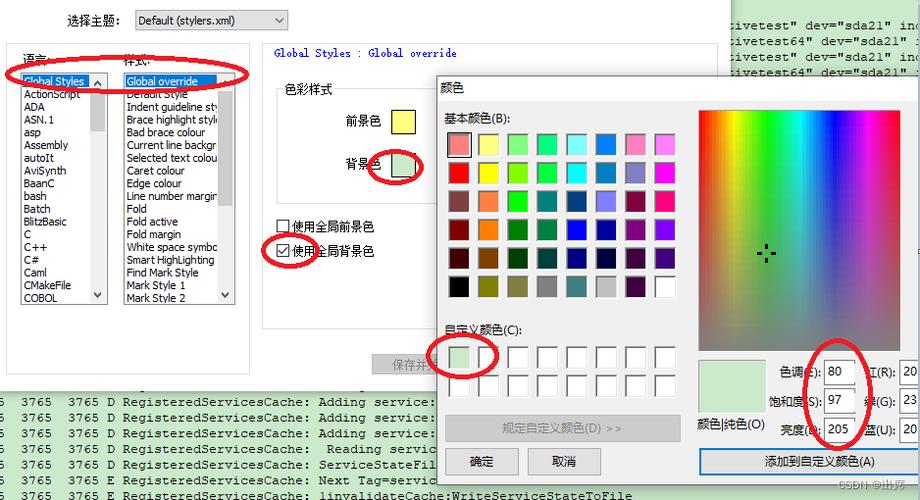Viewport: 920px width, 500px height.
Task: Select Smart HighLighting style
Action: pyautogui.click(x=170, y=260)
